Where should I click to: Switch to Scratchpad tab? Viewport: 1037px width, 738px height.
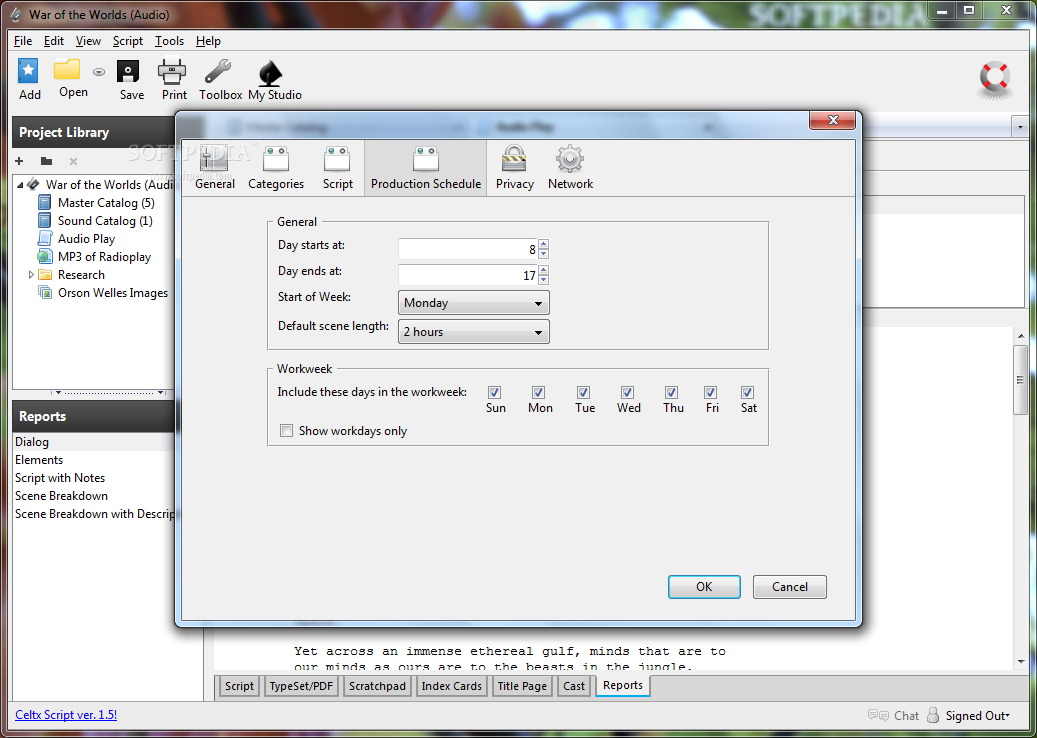tap(377, 686)
